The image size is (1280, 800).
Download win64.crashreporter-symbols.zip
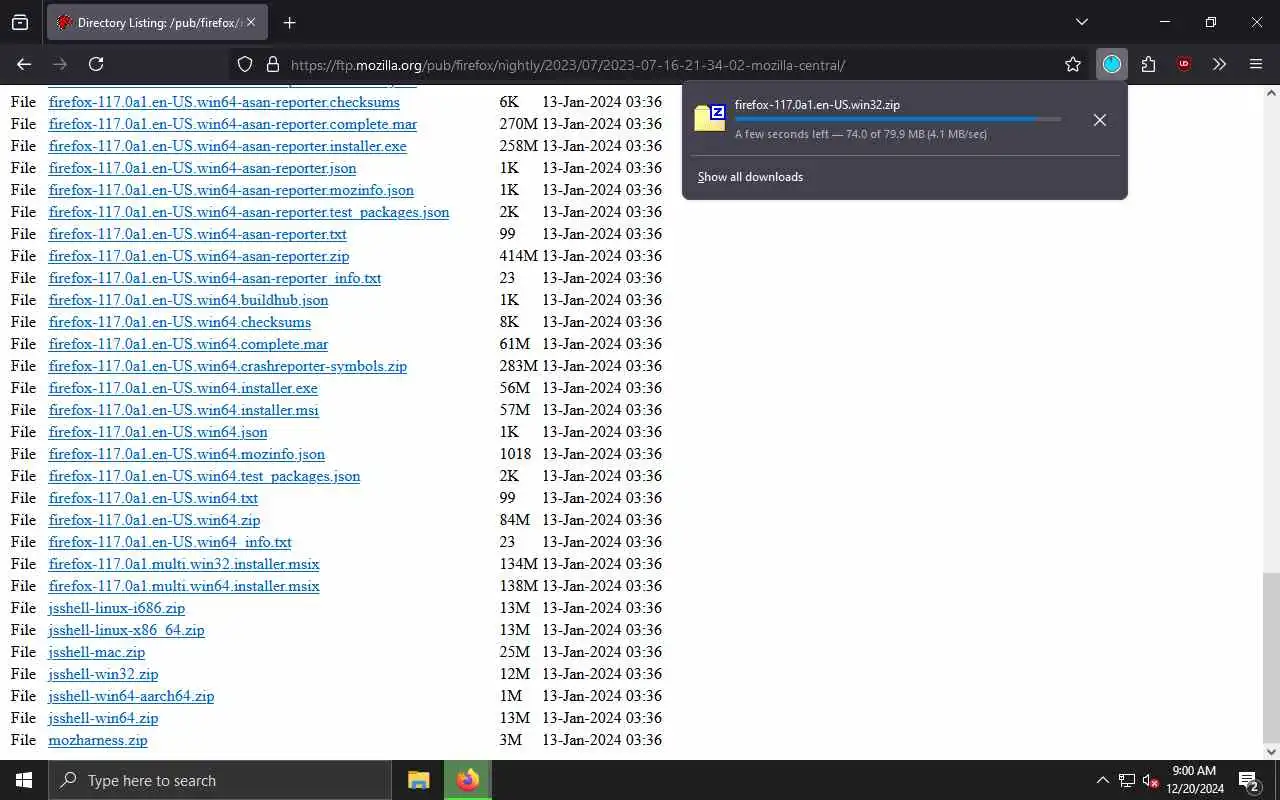(x=228, y=366)
